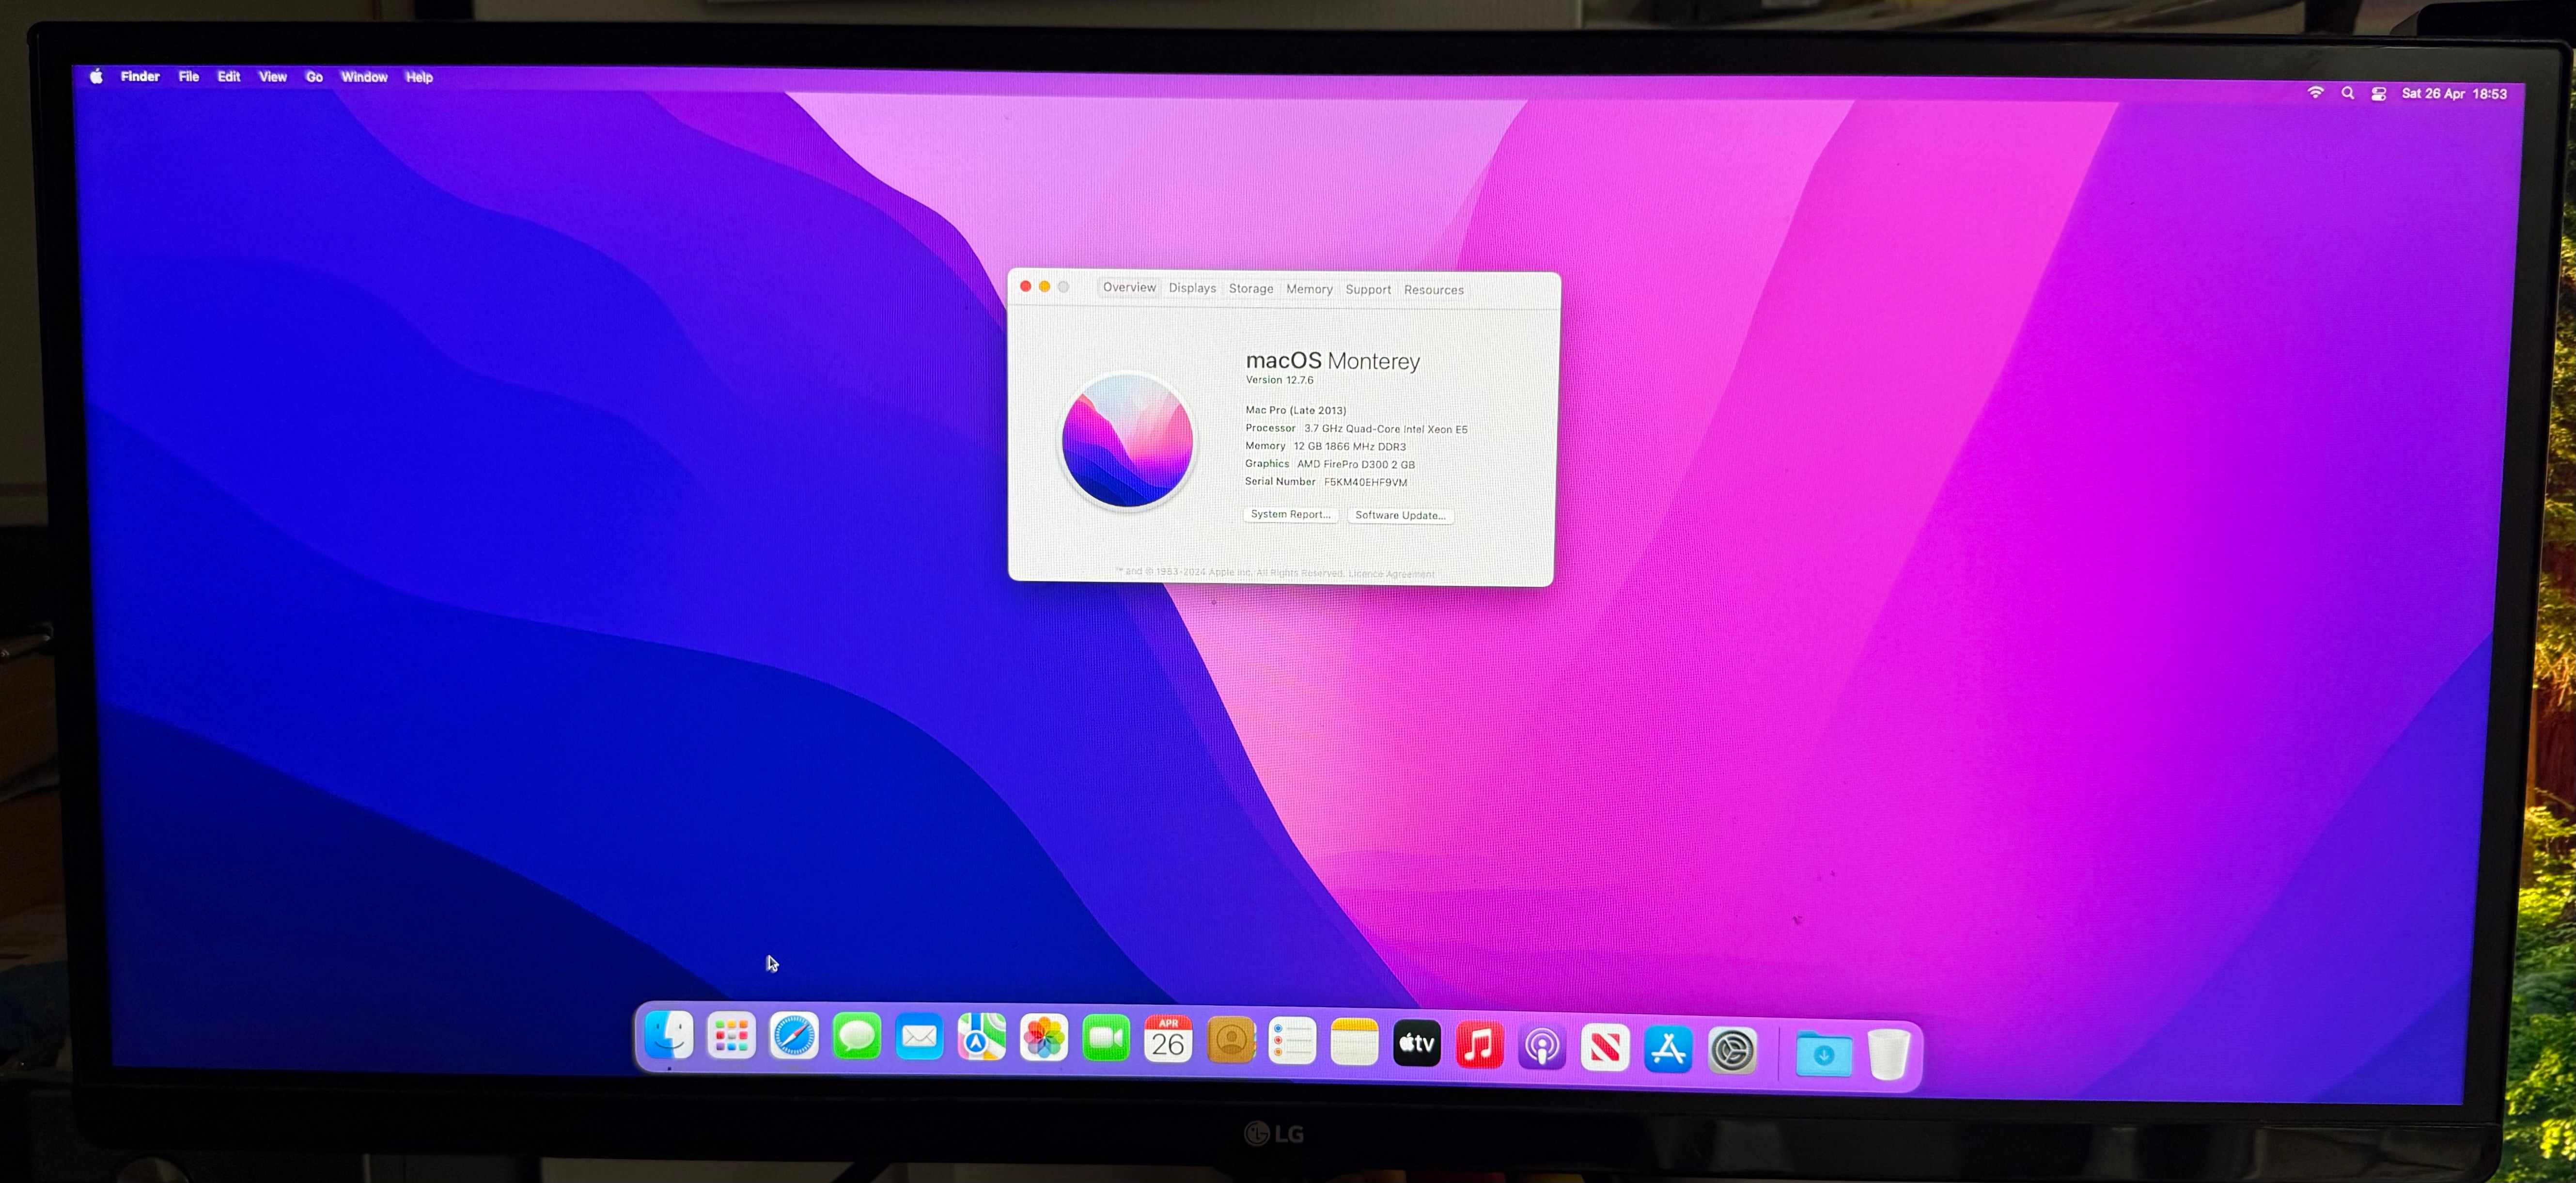Viewport: 2576px width, 1183px height.
Task: Click the 12 GB 1866 MHz DDR3 value
Action: (1349, 447)
